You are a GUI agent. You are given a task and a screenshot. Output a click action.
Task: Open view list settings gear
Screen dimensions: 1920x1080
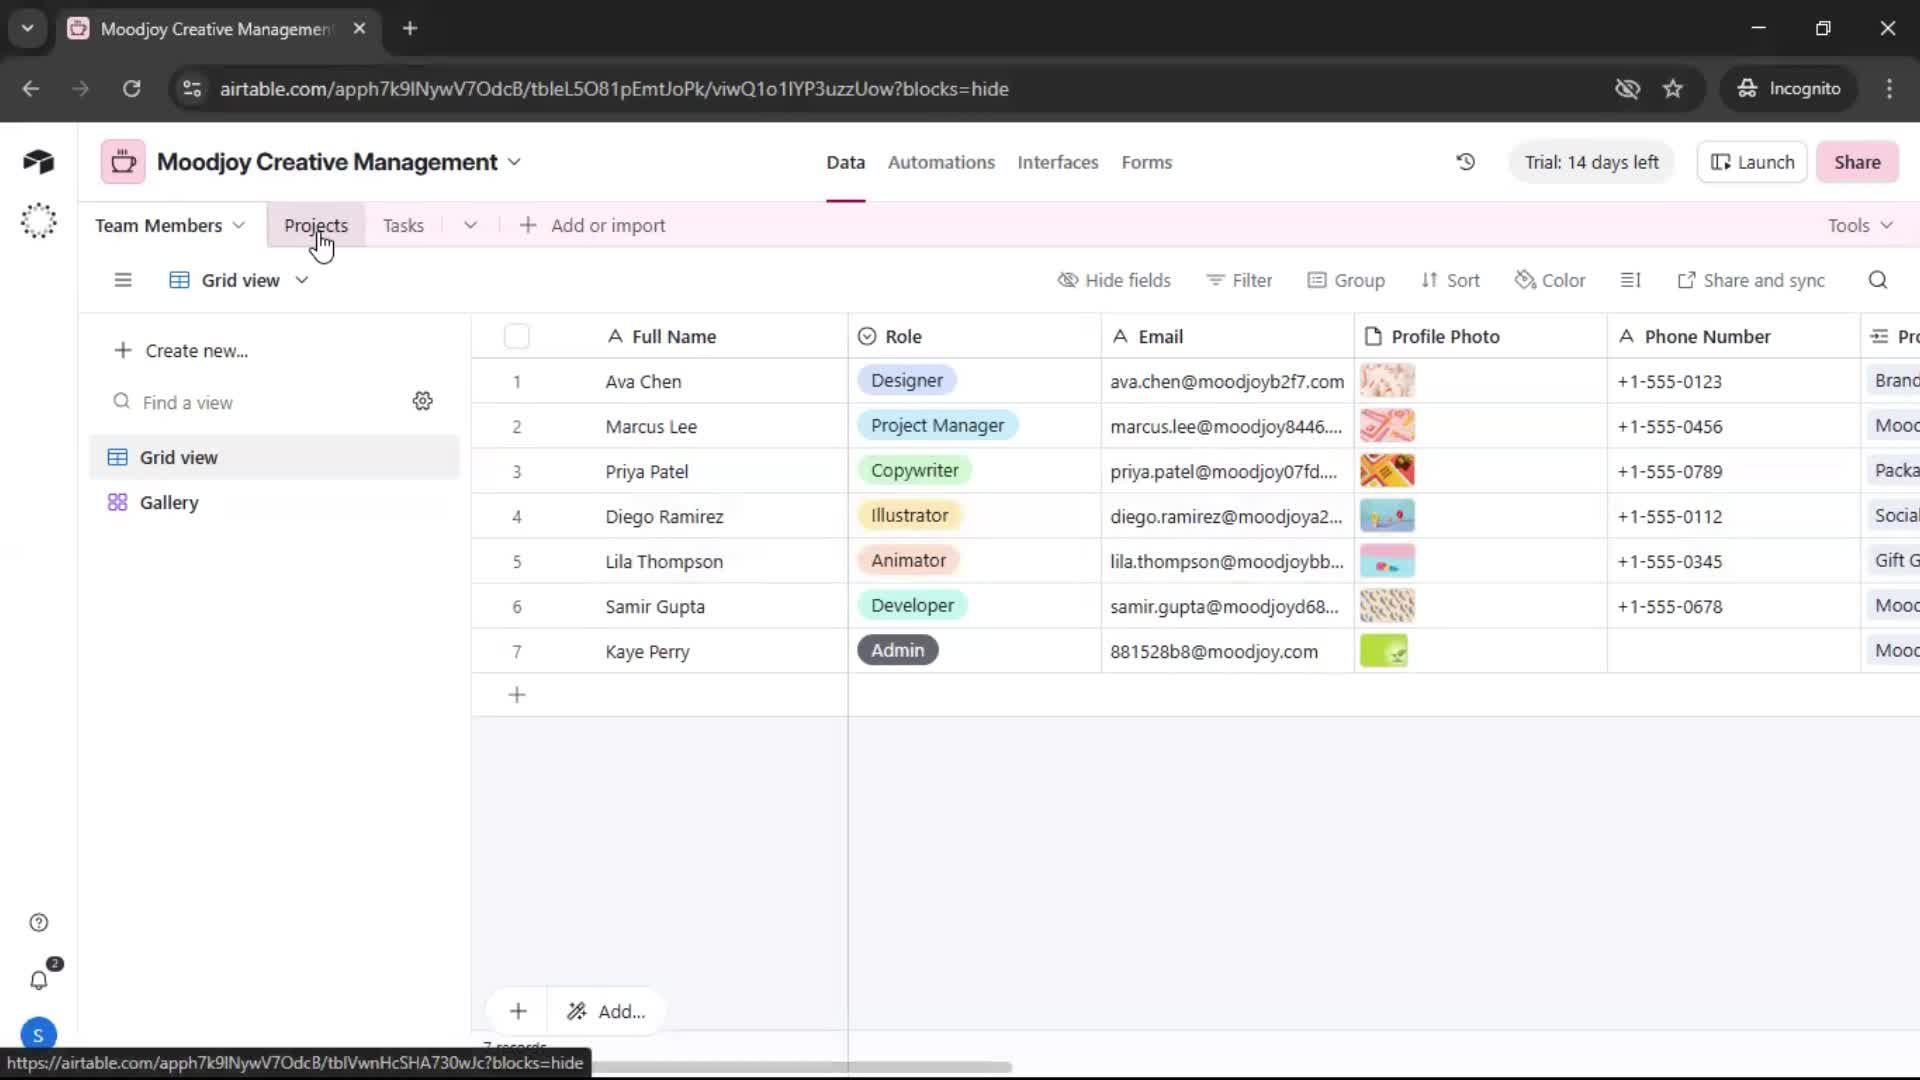(423, 401)
